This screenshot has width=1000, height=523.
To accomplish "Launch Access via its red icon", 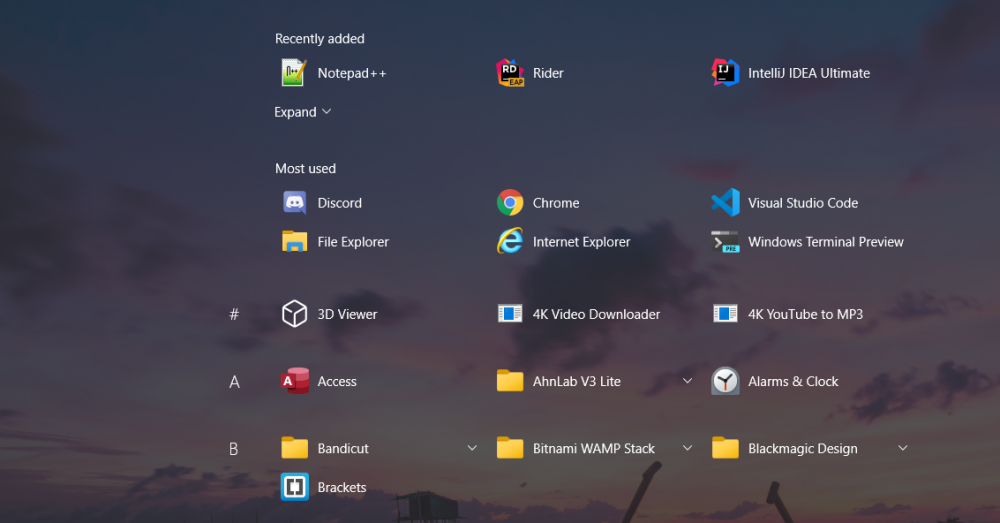I will pos(295,381).
